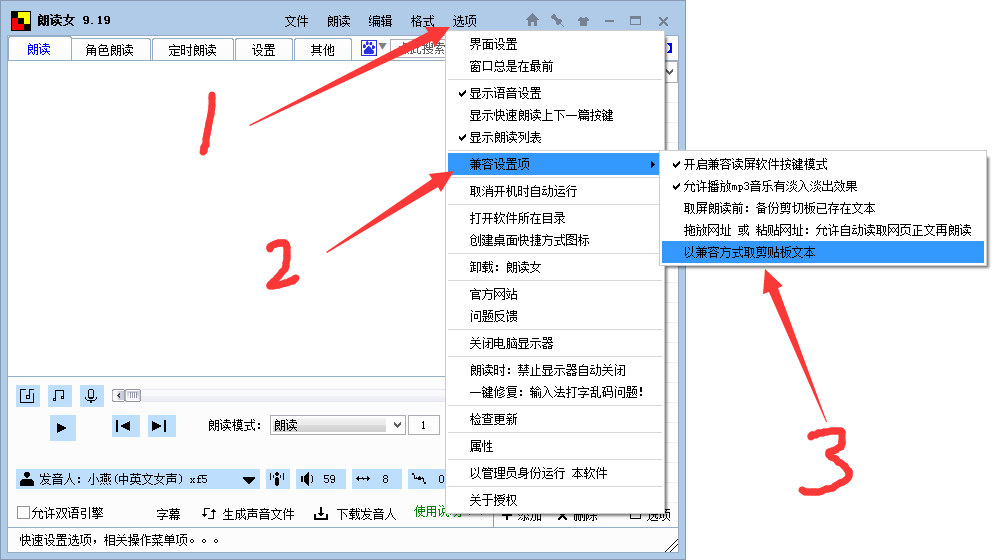Click 下载发音人 text button
Screen dimensions: 1006x560
367,514
